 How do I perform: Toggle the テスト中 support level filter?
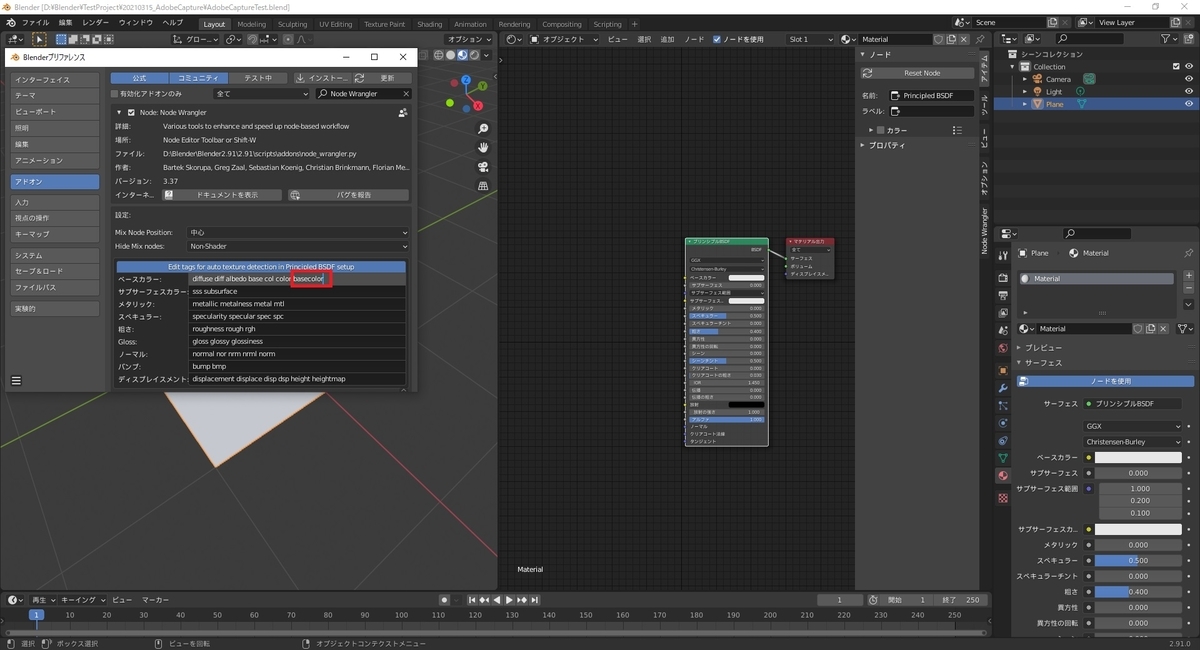[258, 78]
